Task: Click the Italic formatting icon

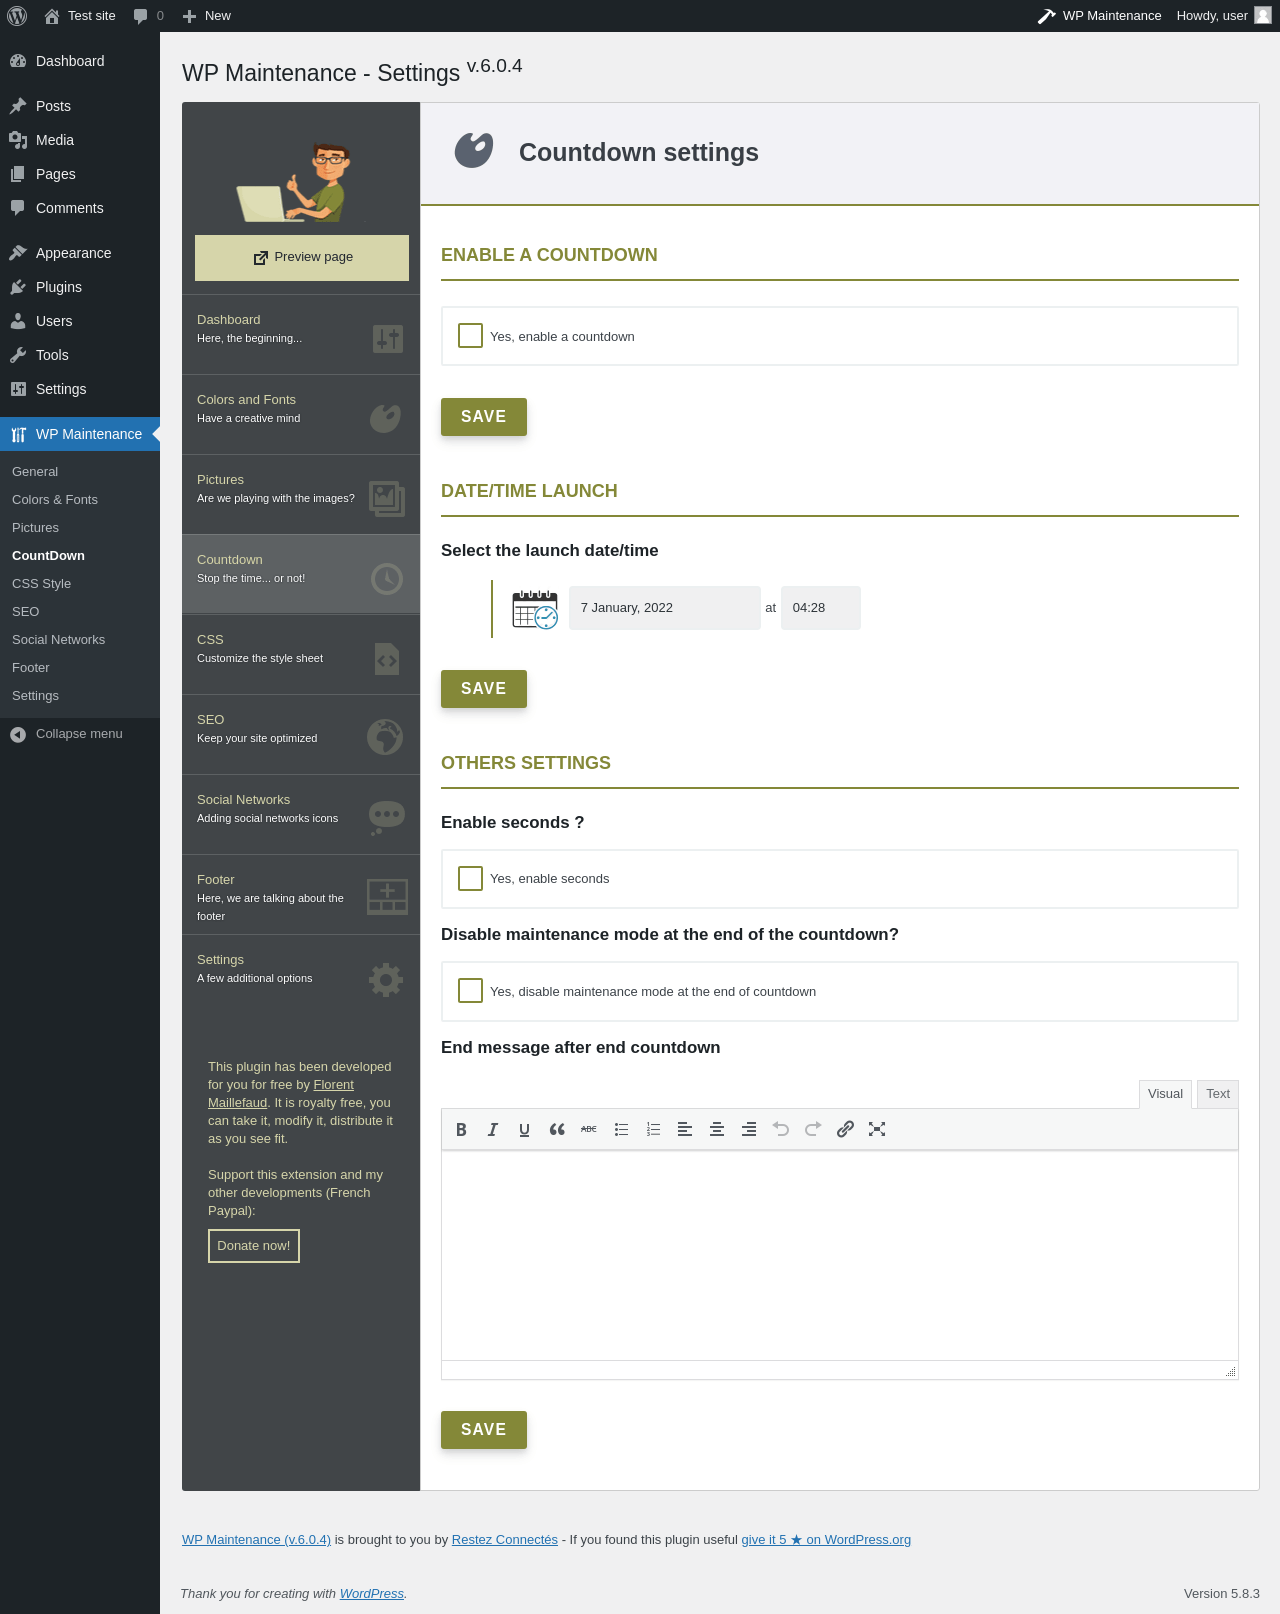Action: [493, 1129]
